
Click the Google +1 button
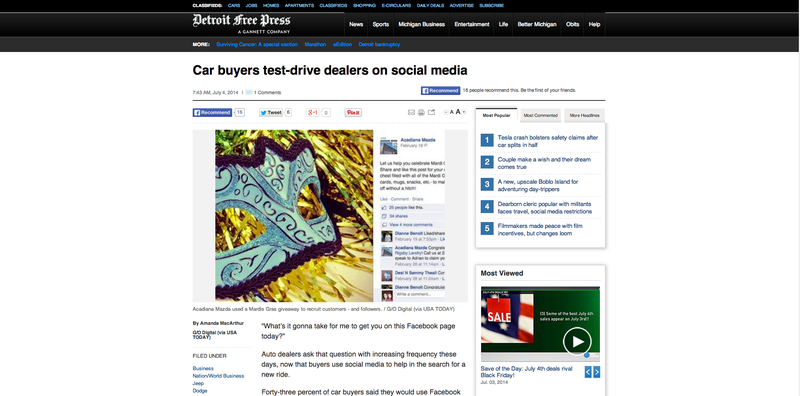(313, 113)
